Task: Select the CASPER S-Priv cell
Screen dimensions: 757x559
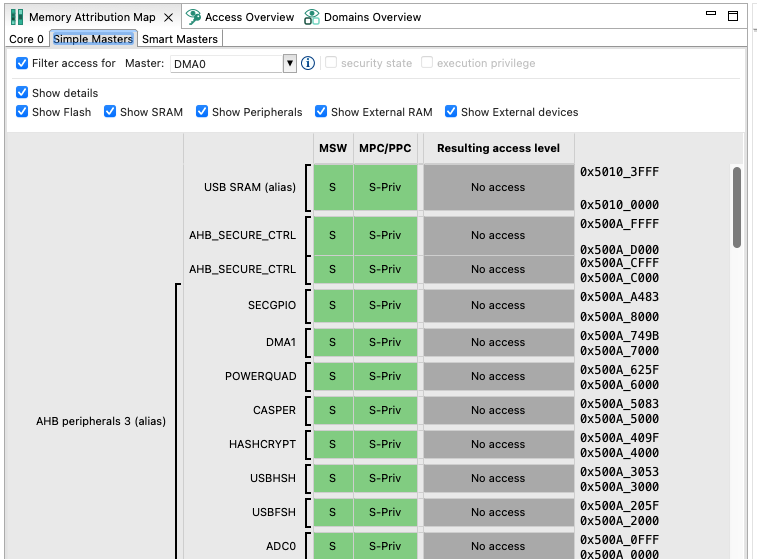Action: pos(385,410)
